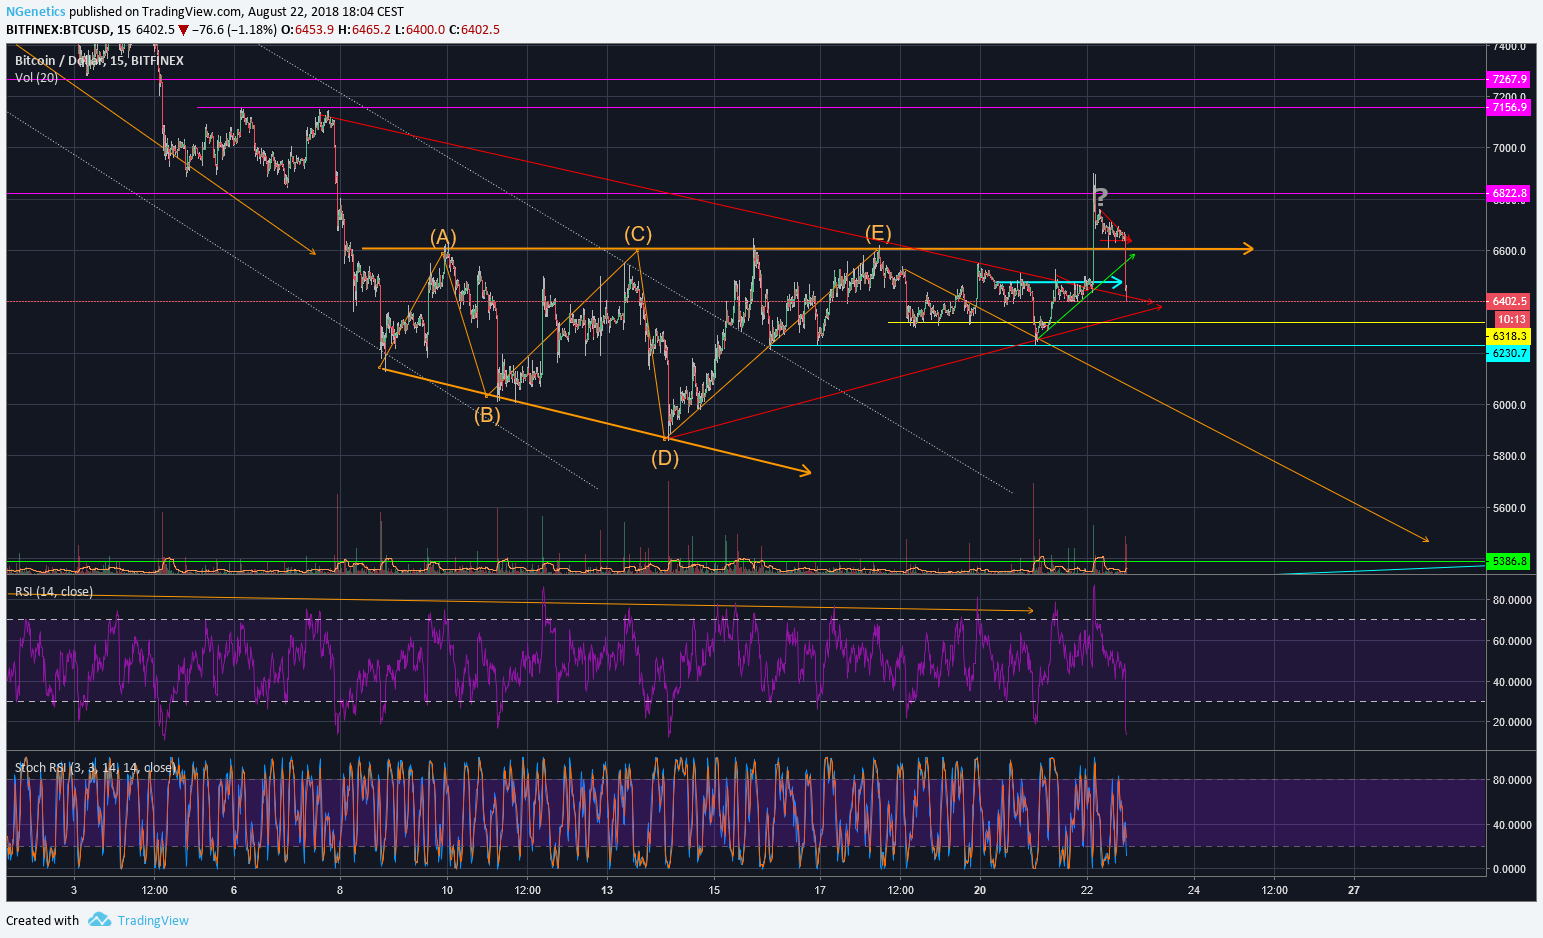The width and height of the screenshot is (1543, 938).
Task: Click the TradingView cloud logo icon
Action: pyautogui.click(x=98, y=920)
